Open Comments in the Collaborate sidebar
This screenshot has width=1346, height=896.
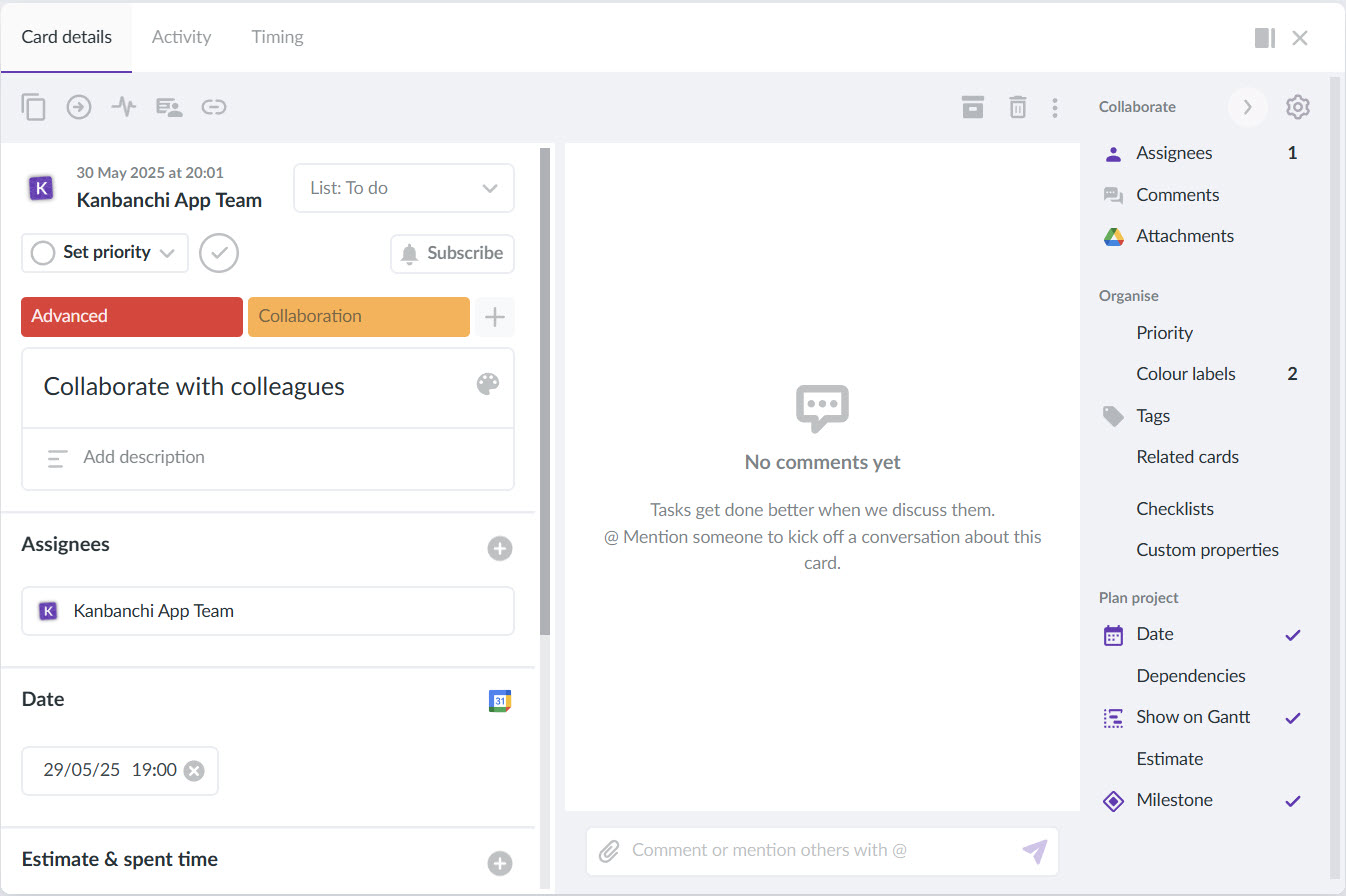(x=1177, y=195)
